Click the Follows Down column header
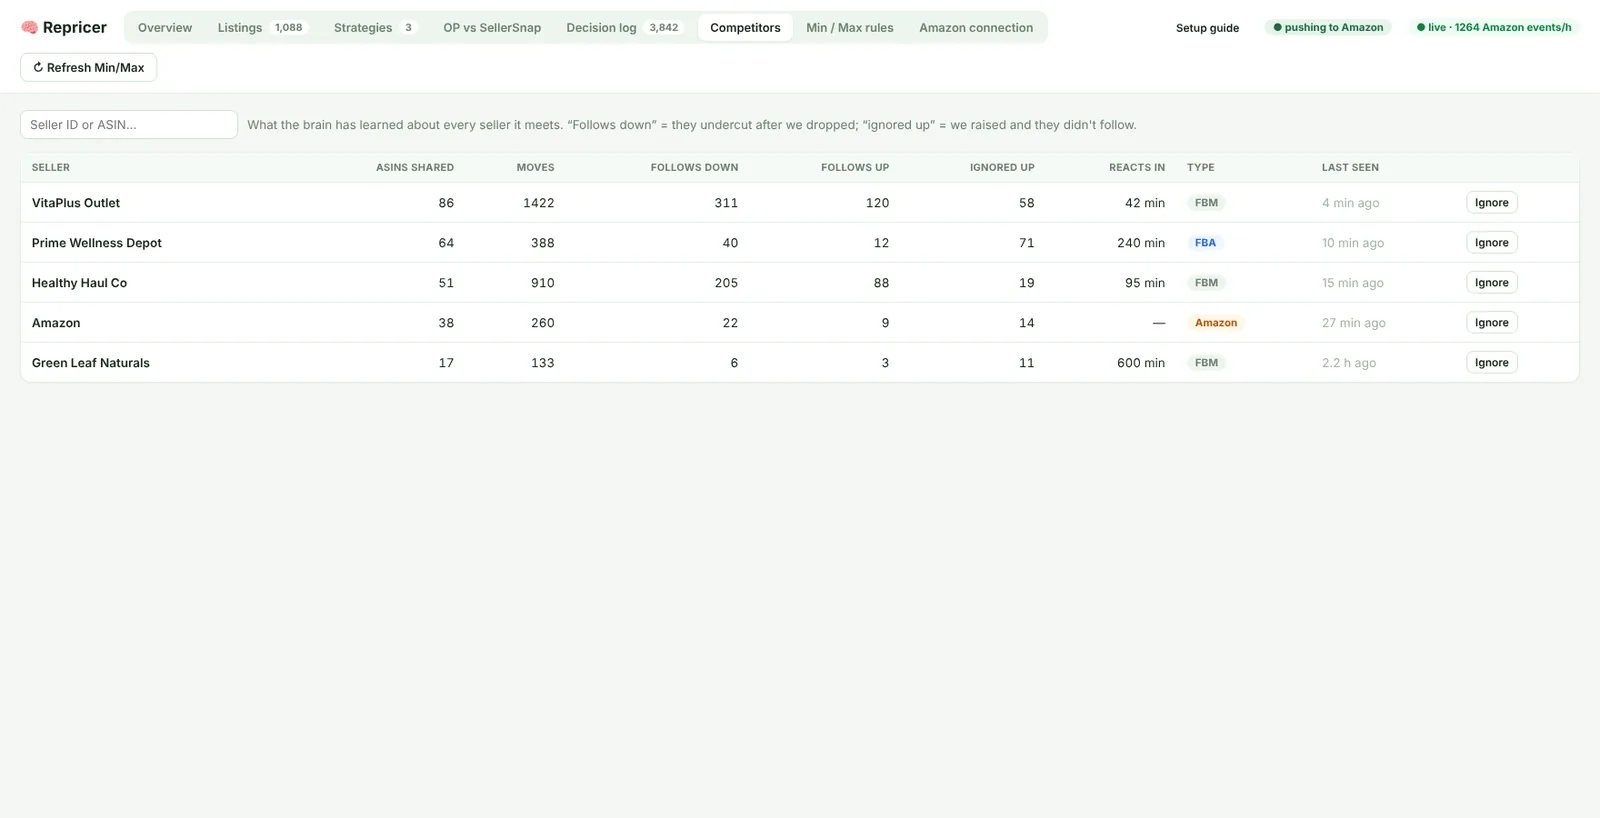 pos(694,167)
